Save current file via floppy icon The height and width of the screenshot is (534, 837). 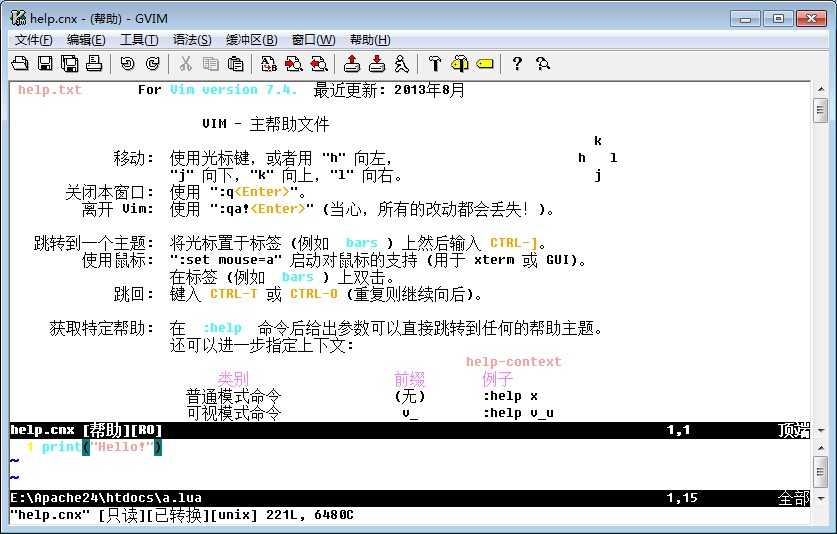click(45, 64)
